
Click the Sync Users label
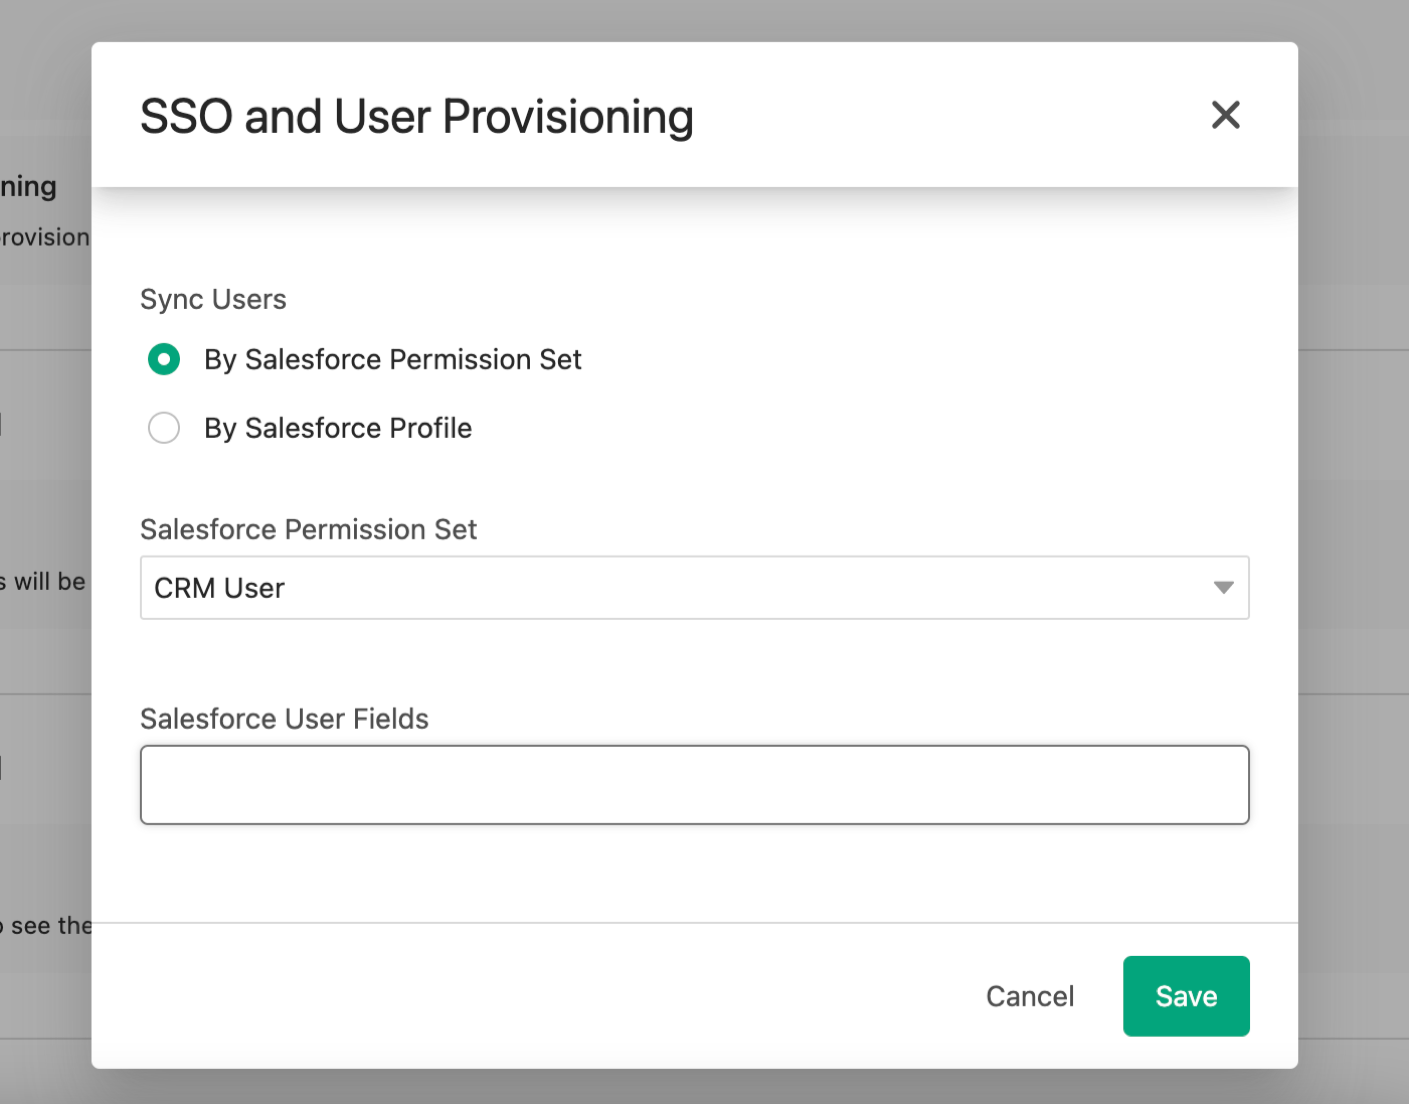click(213, 299)
